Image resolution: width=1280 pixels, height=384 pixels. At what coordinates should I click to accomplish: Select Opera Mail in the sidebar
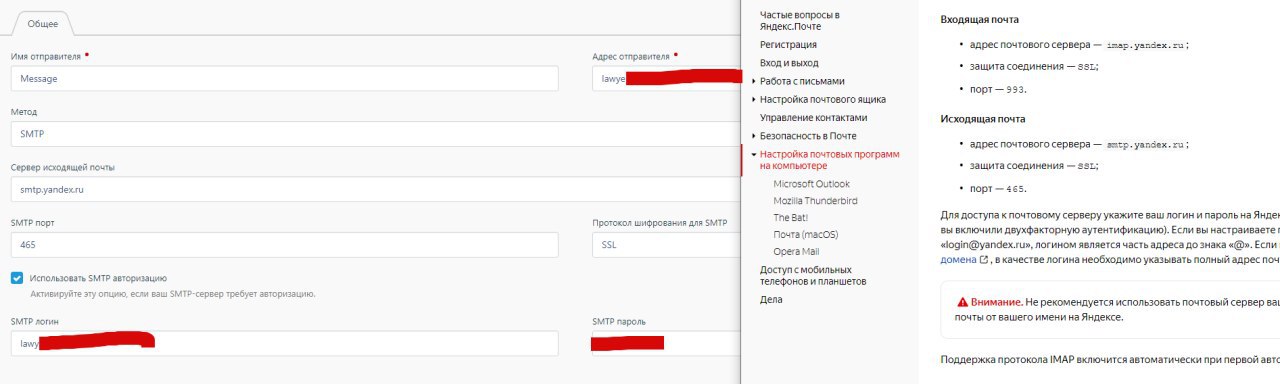coord(796,251)
